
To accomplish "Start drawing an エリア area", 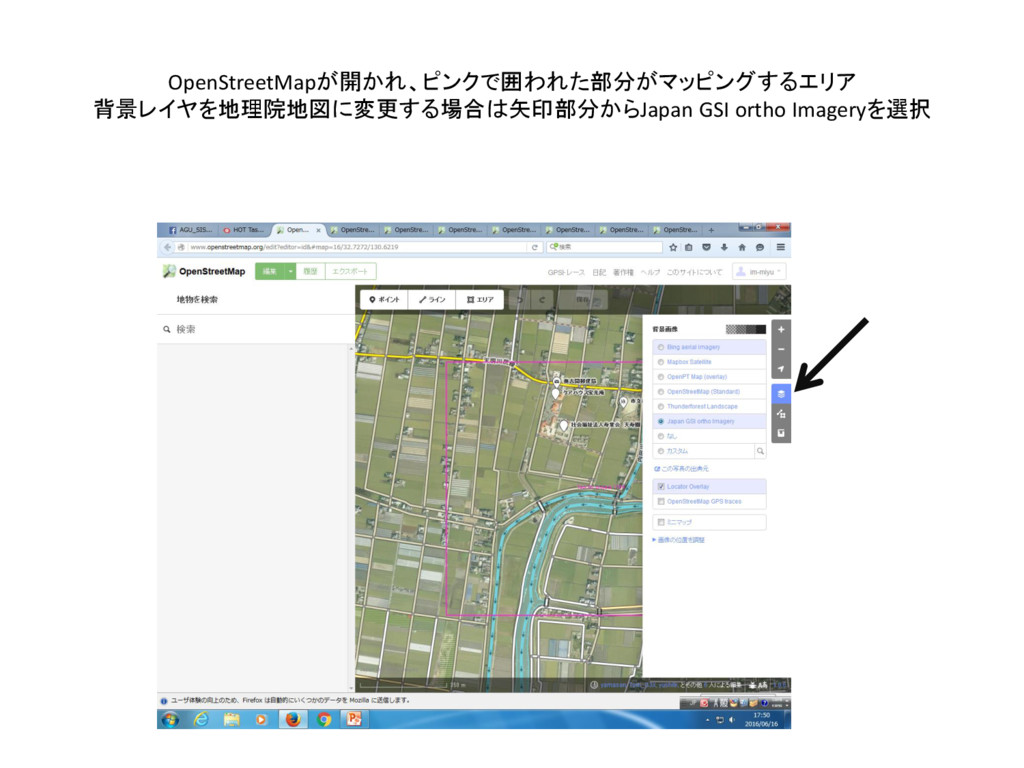I will click(x=480, y=300).
